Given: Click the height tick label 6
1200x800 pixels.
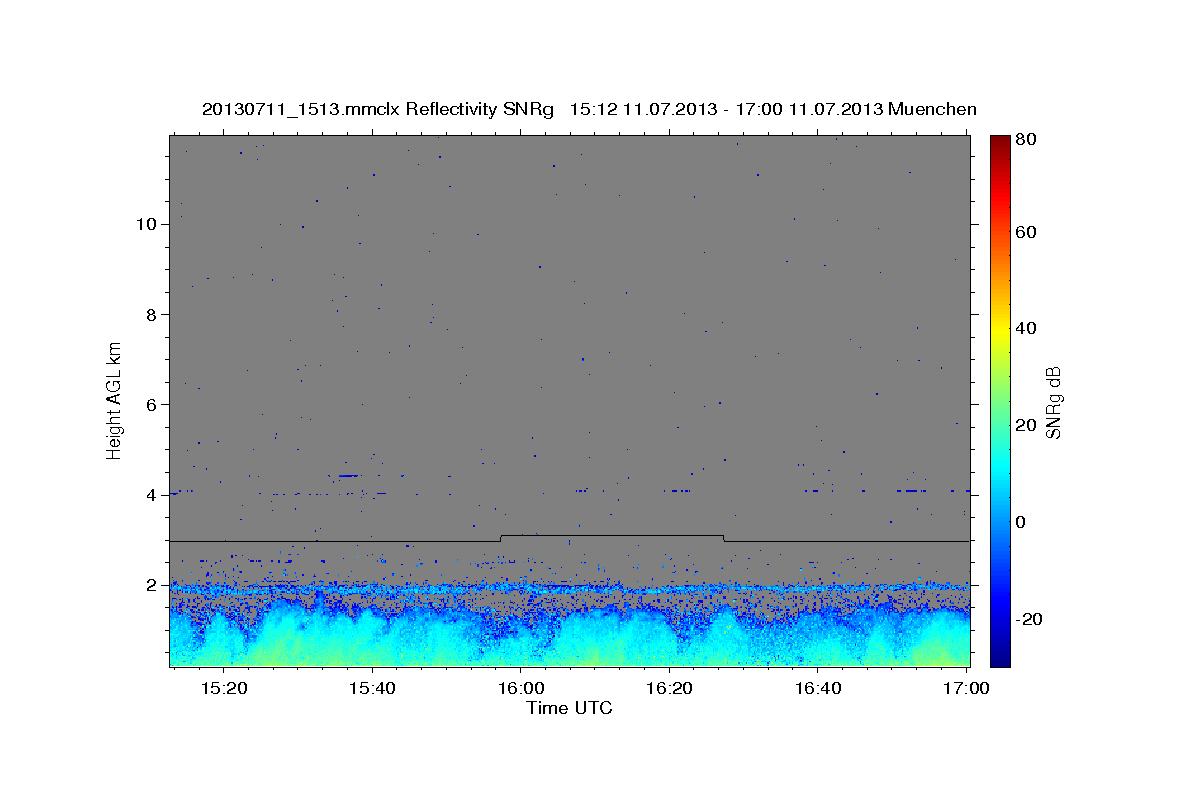Looking at the screenshot, I should [x=152, y=404].
